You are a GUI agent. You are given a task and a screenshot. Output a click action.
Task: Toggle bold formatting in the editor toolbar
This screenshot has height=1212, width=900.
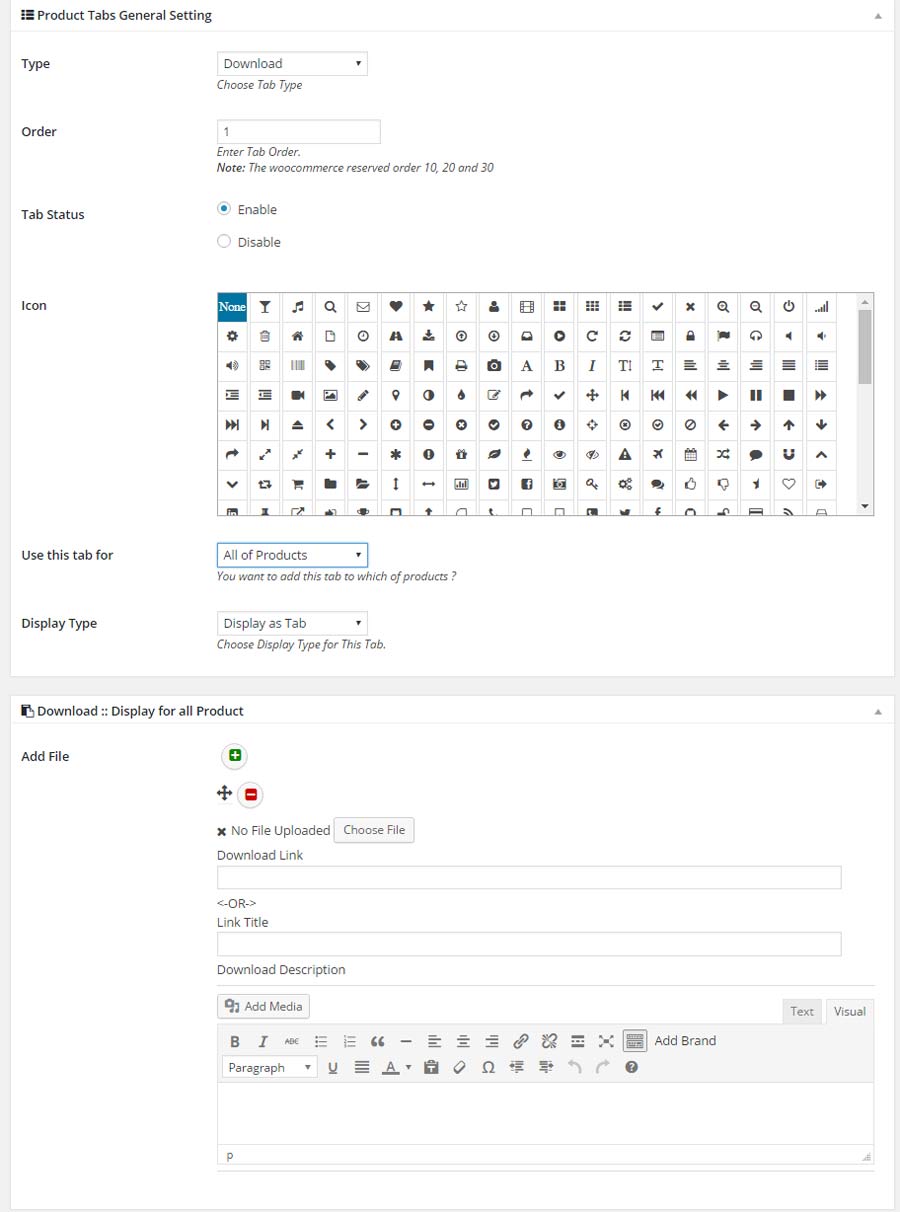click(x=234, y=1041)
